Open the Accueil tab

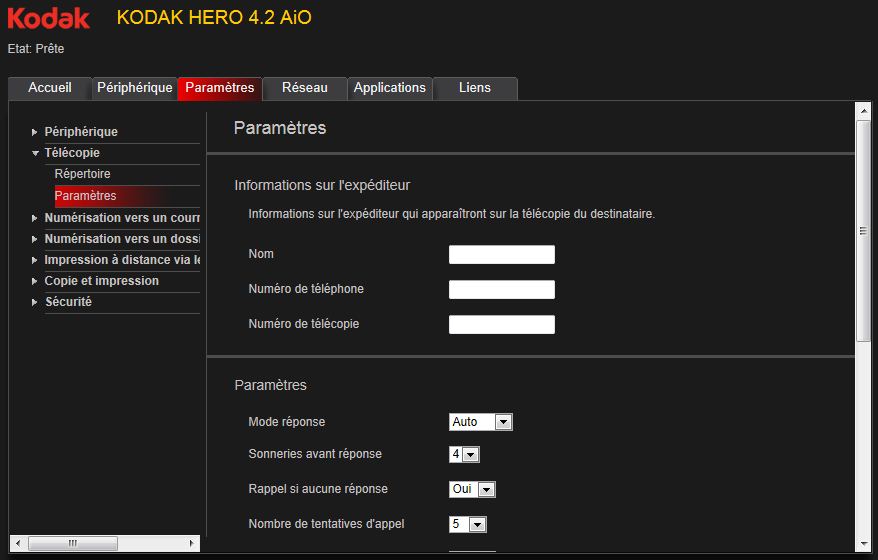coord(50,88)
